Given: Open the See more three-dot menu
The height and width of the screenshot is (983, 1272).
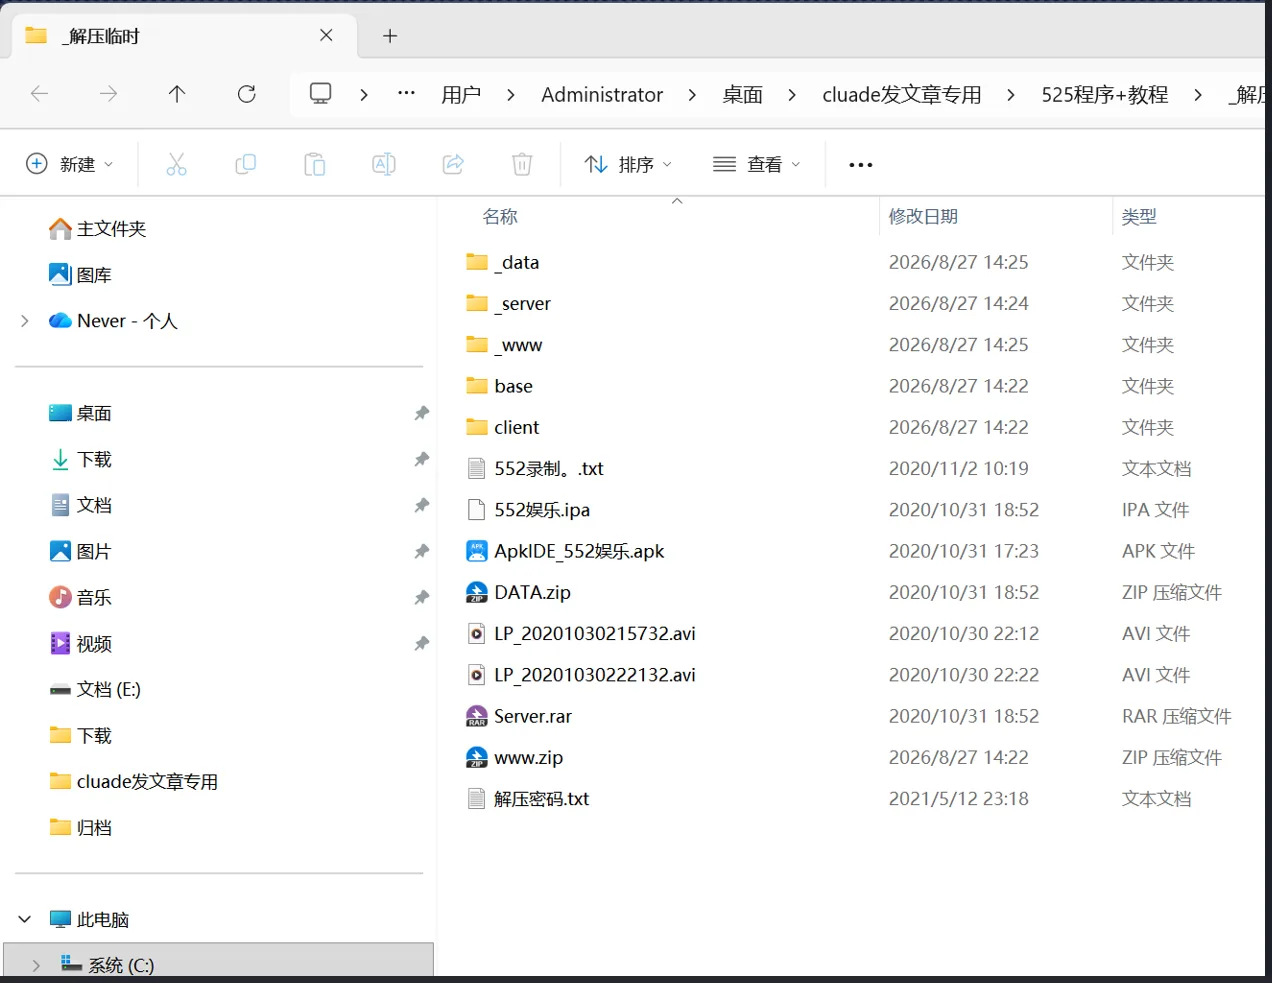Looking at the screenshot, I should pyautogui.click(x=861, y=165).
